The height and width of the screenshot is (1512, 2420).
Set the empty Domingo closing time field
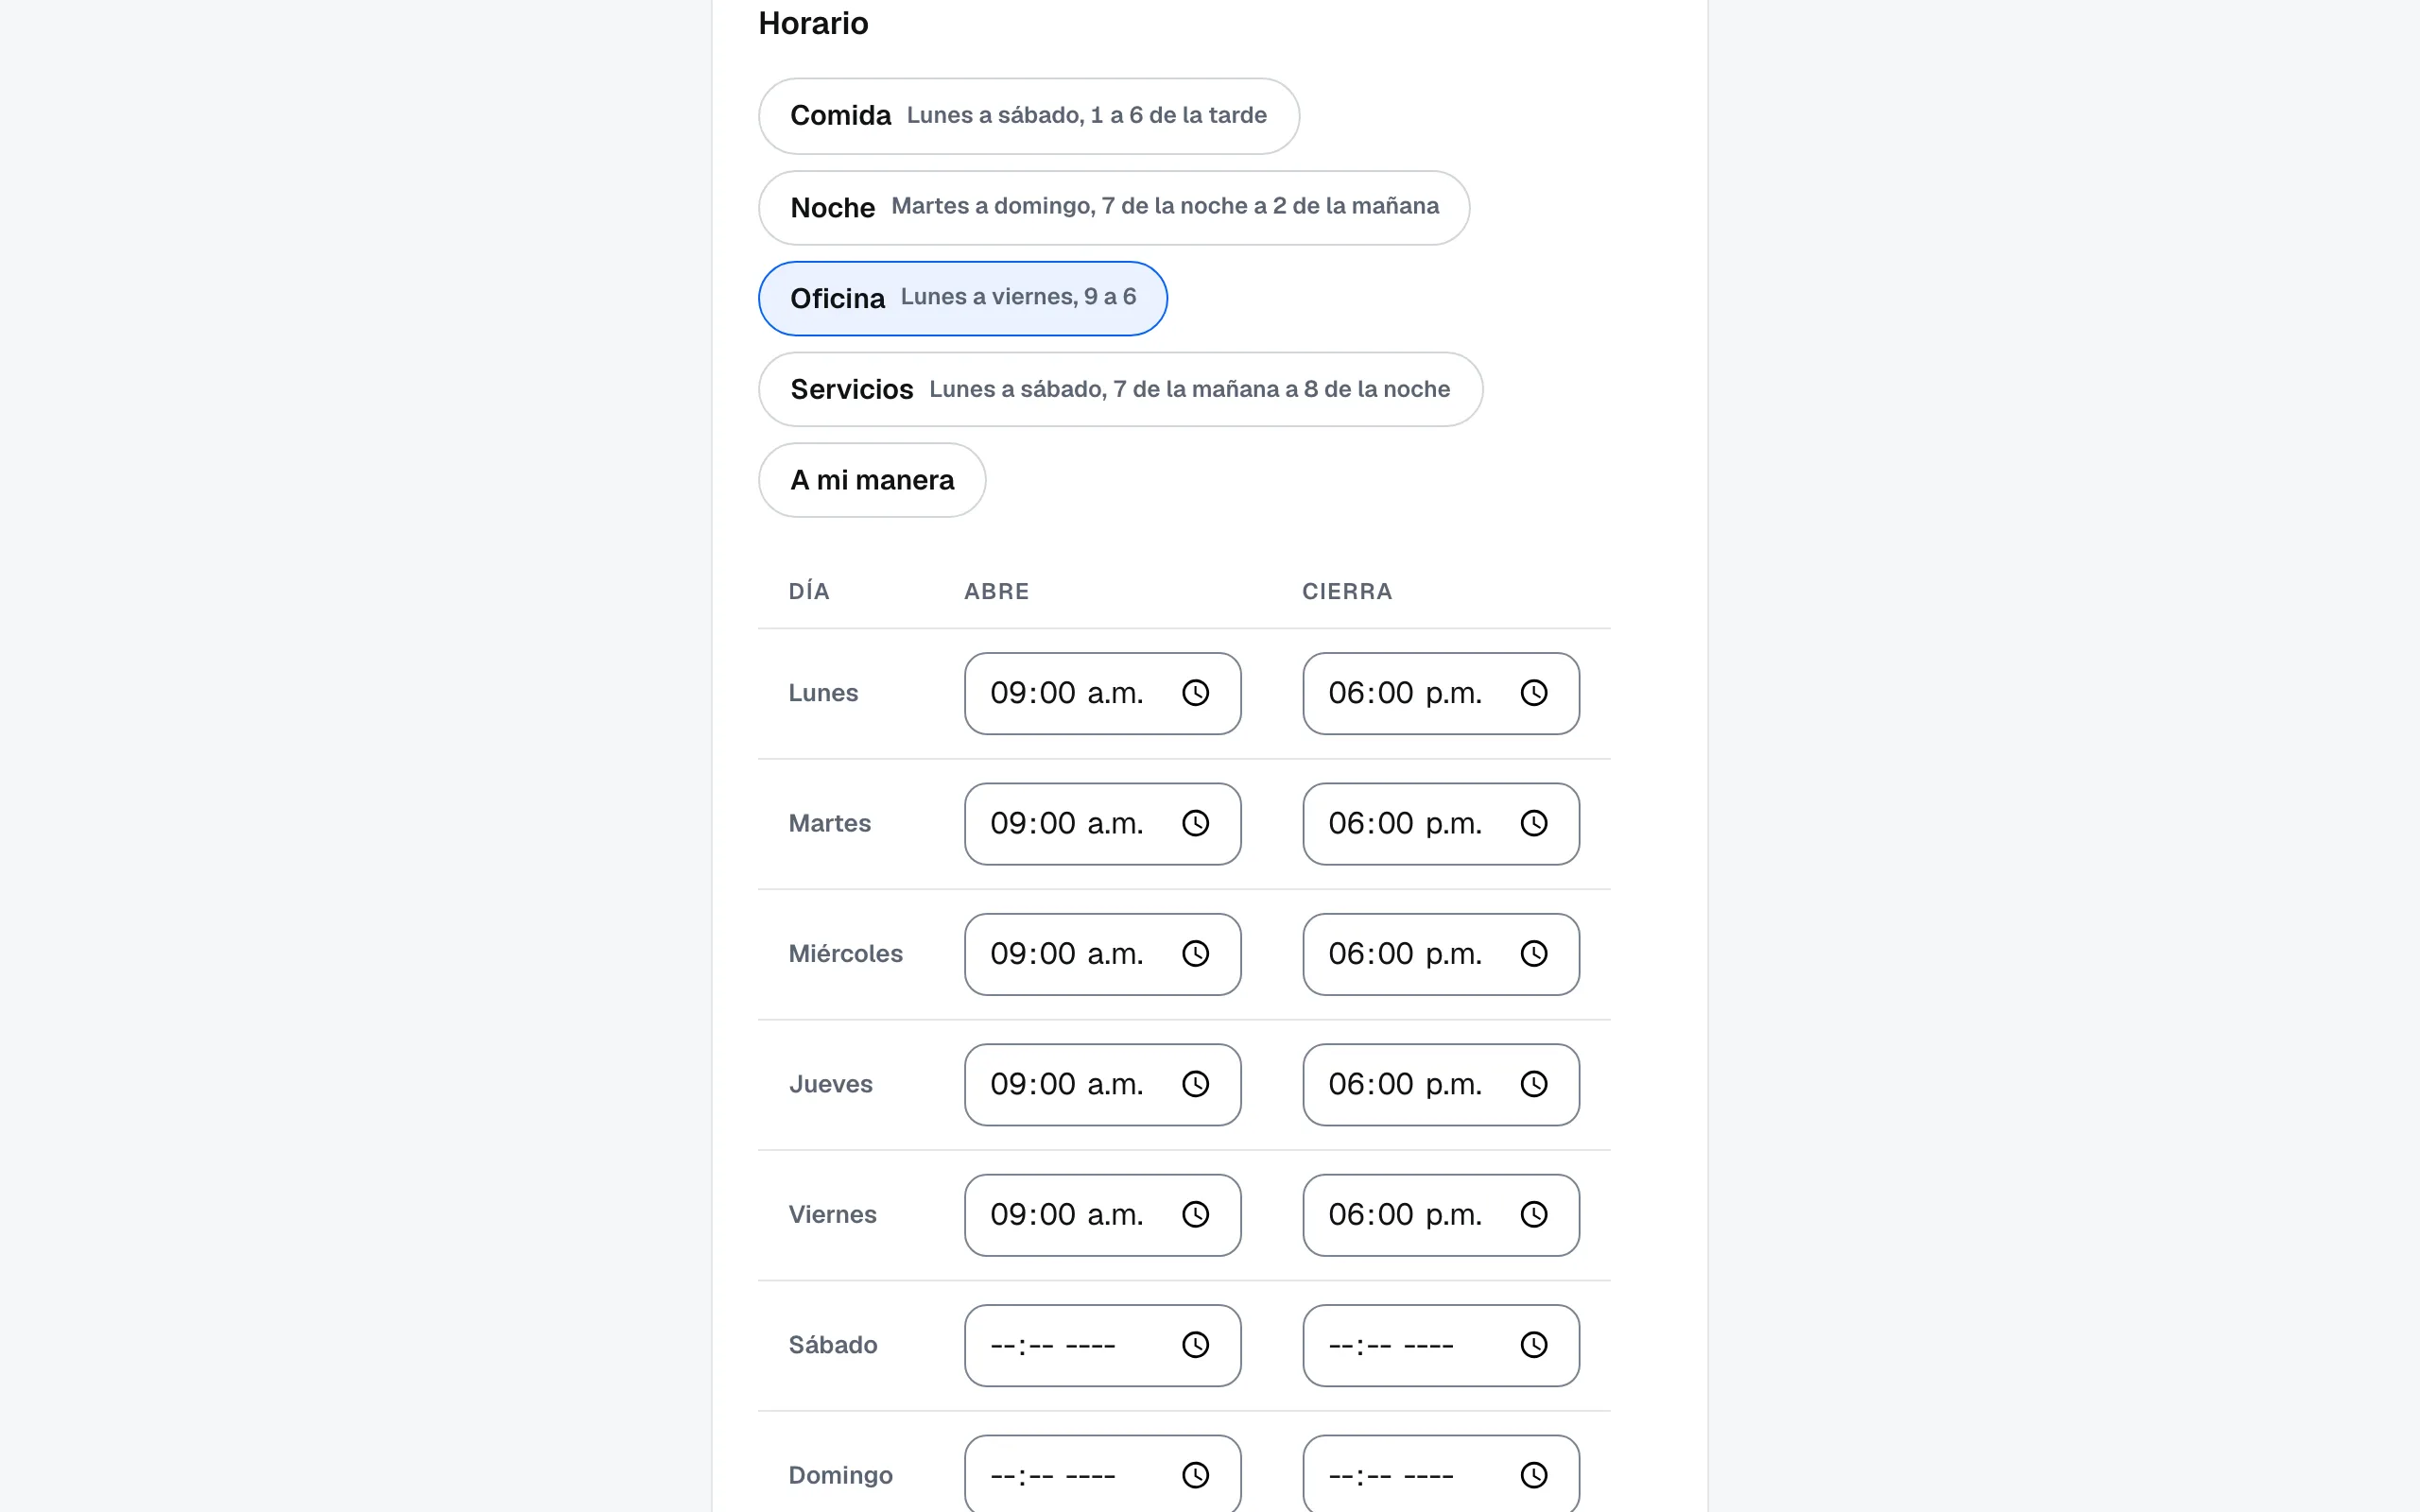pos(1440,1474)
